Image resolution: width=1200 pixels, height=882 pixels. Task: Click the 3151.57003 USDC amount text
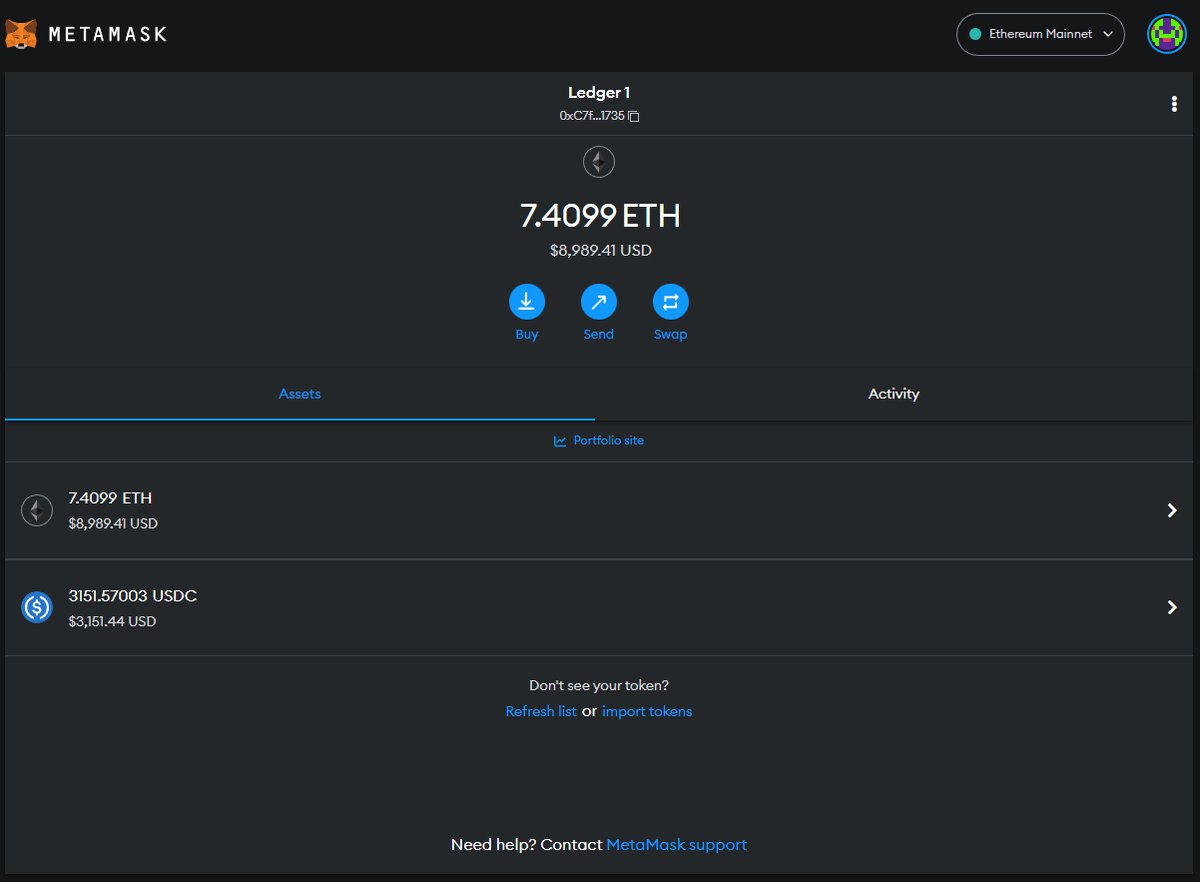point(132,596)
